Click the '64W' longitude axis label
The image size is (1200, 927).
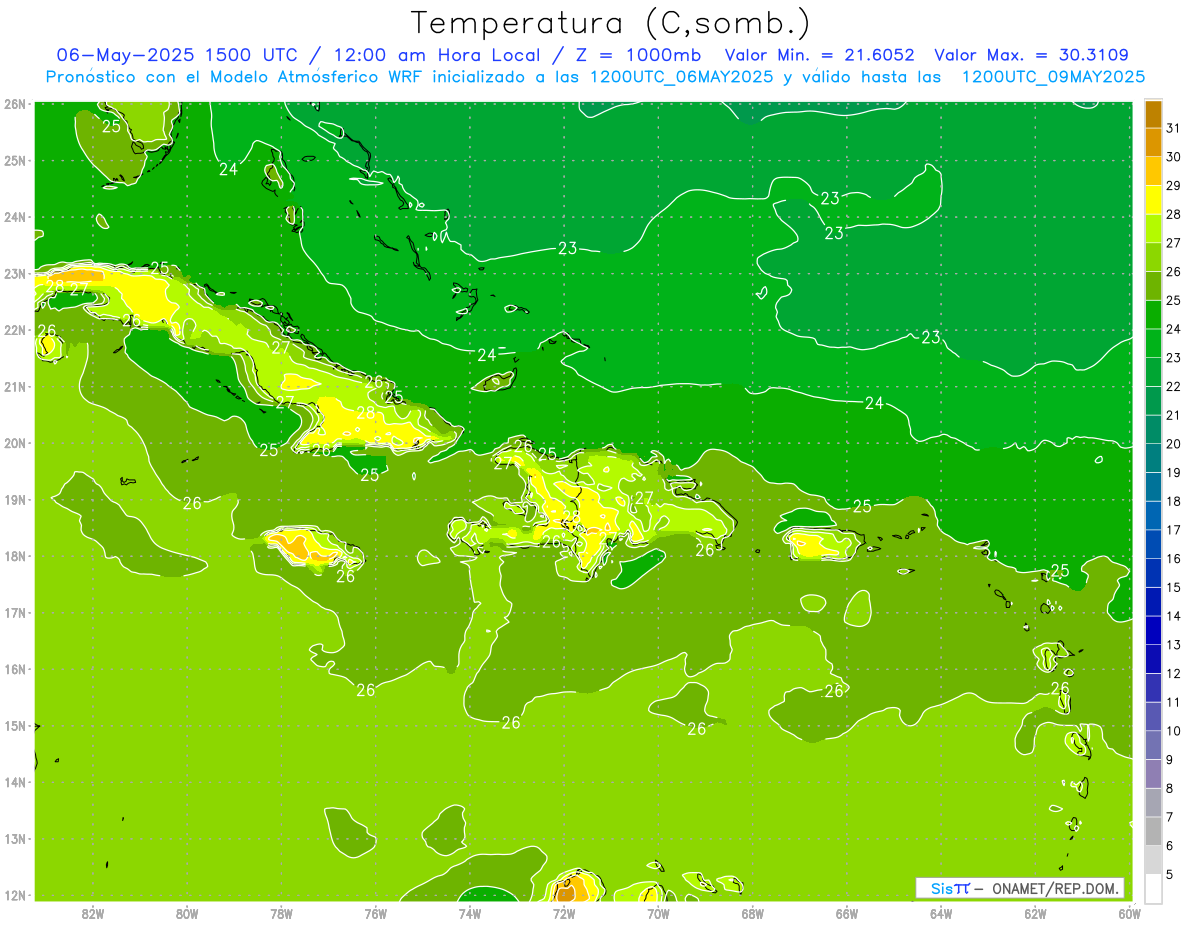pos(941,913)
